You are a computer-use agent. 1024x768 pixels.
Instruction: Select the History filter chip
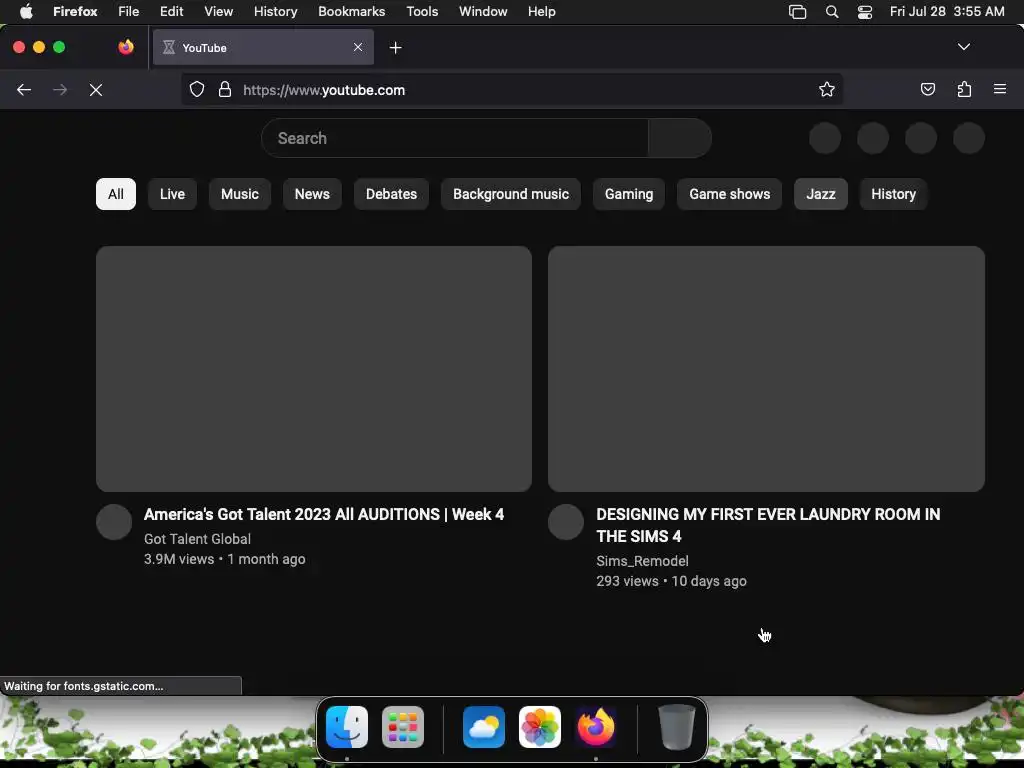tap(893, 194)
